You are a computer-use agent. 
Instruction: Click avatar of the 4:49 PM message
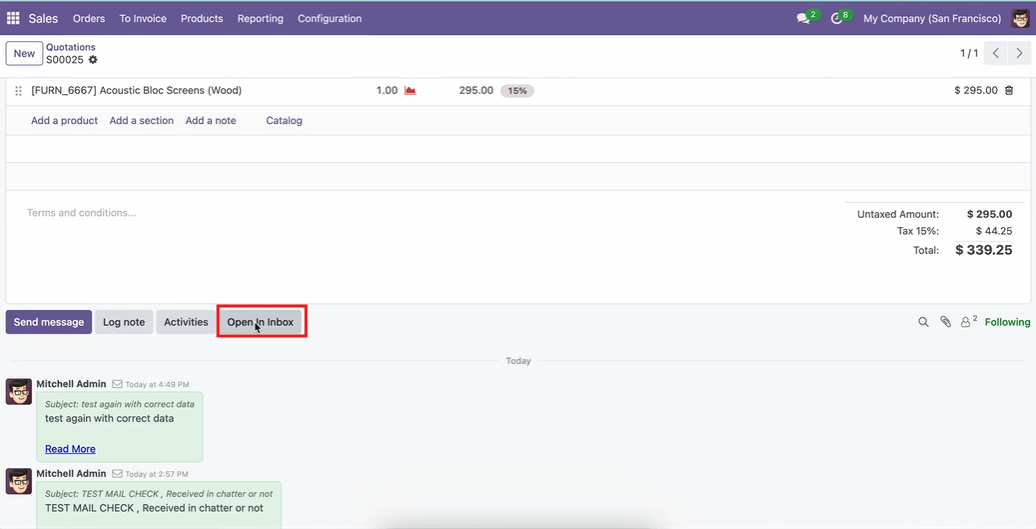pyautogui.click(x=19, y=392)
